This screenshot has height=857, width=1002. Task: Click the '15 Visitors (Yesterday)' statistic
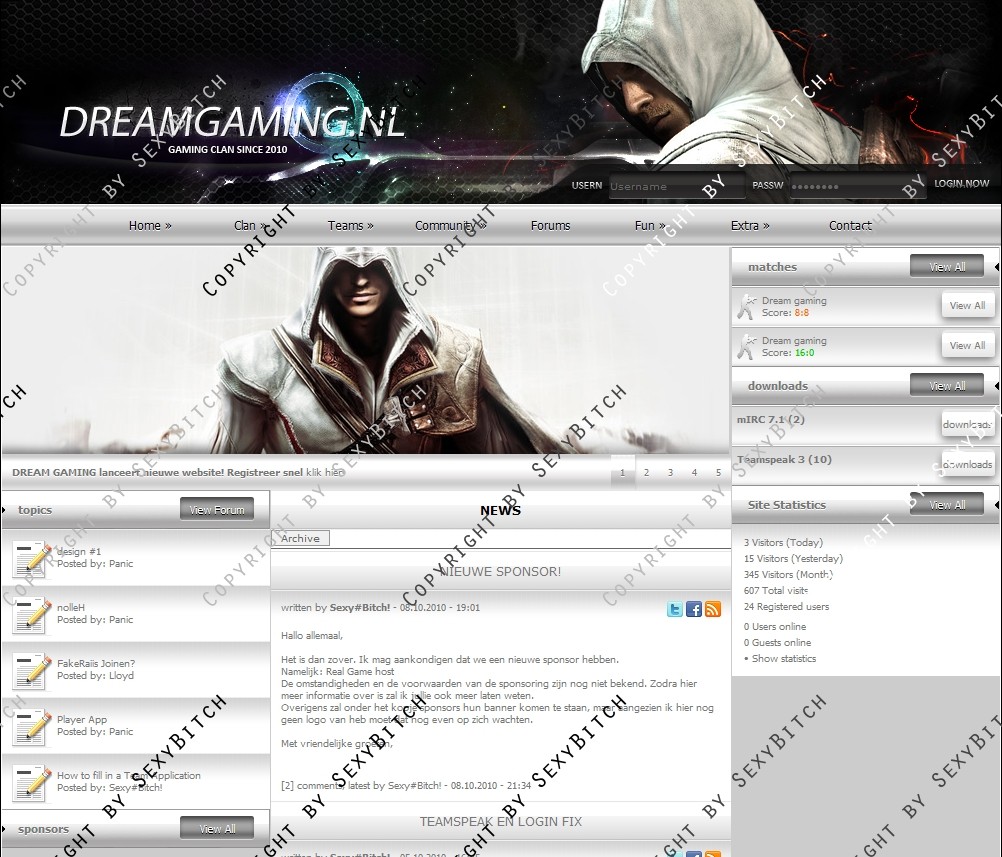[x=793, y=559]
